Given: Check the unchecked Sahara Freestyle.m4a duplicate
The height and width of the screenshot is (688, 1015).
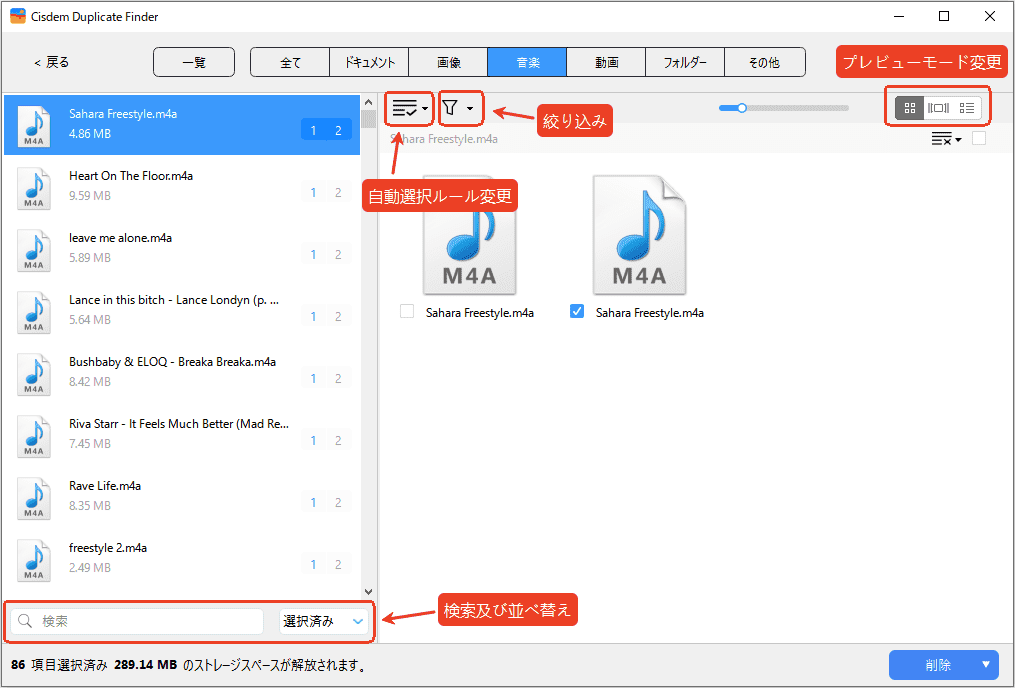Looking at the screenshot, I should (x=407, y=311).
